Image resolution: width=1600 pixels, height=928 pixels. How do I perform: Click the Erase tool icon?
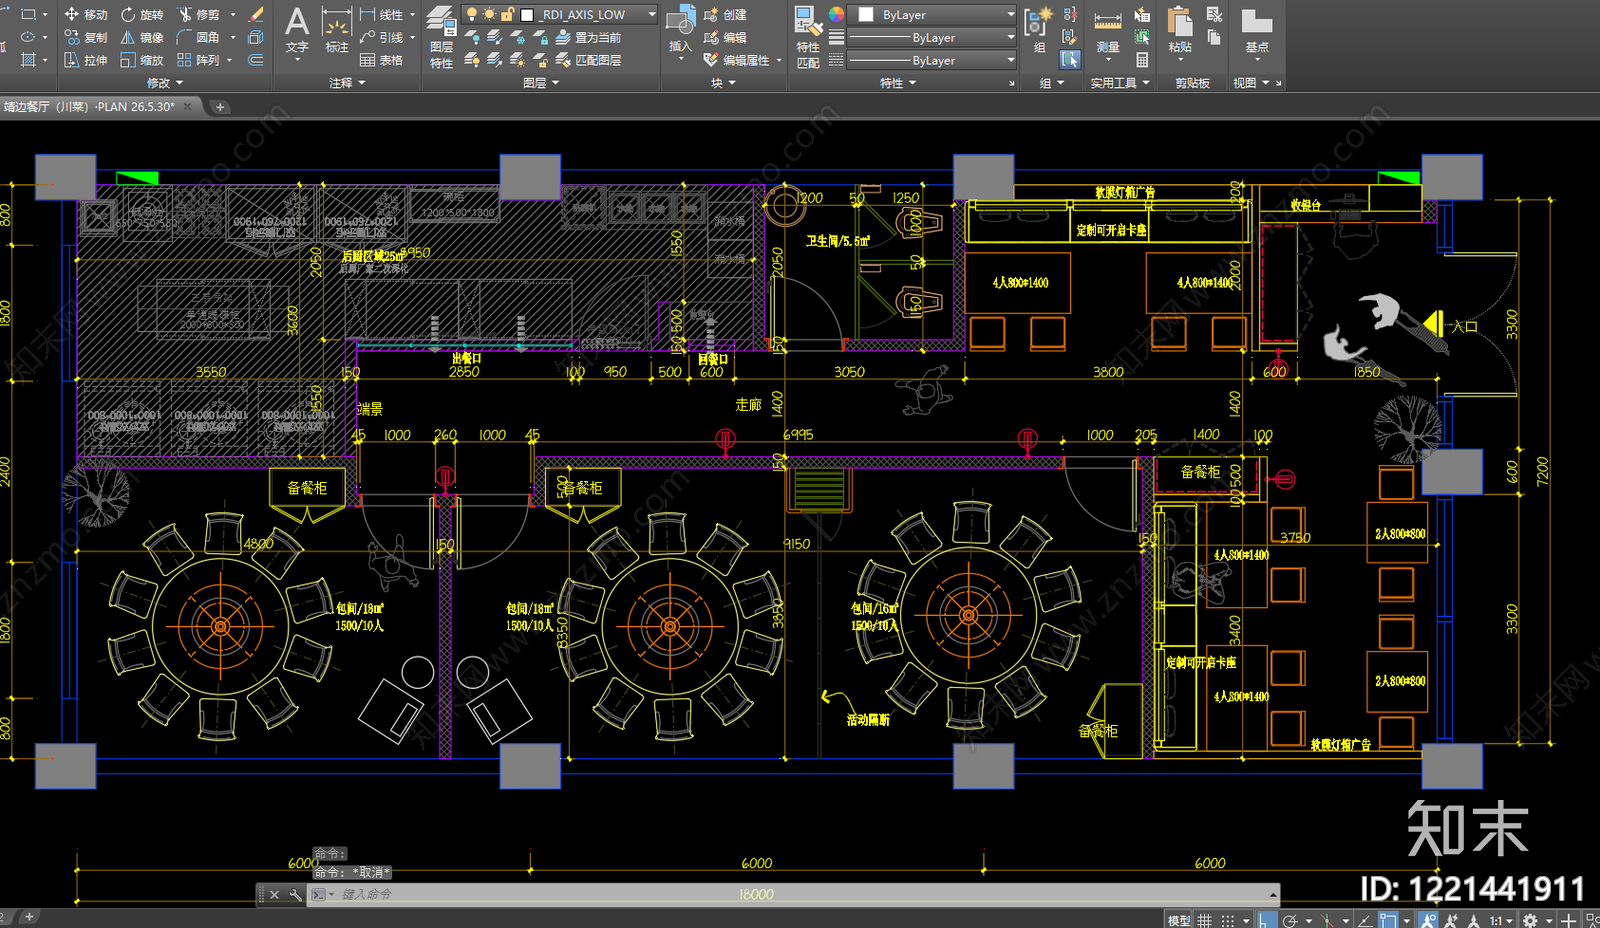(x=256, y=15)
